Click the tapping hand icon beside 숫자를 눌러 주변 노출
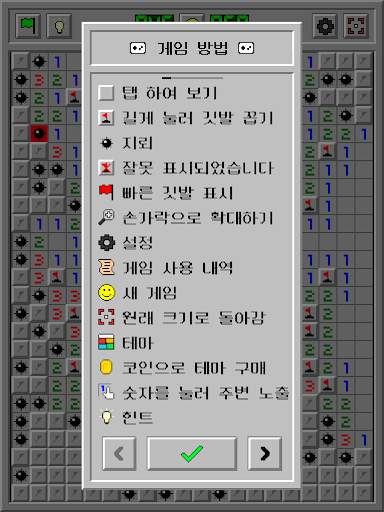Screen dimensions: 384x512 coord(106,392)
